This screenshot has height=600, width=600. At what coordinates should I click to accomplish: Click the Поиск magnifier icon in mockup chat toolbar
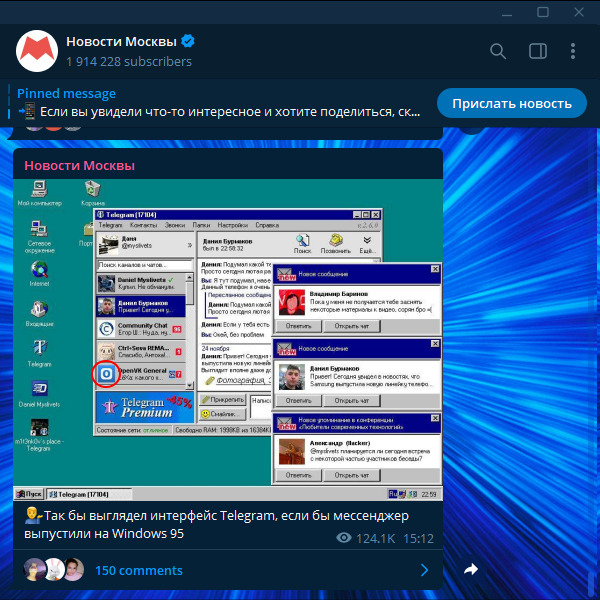302,244
